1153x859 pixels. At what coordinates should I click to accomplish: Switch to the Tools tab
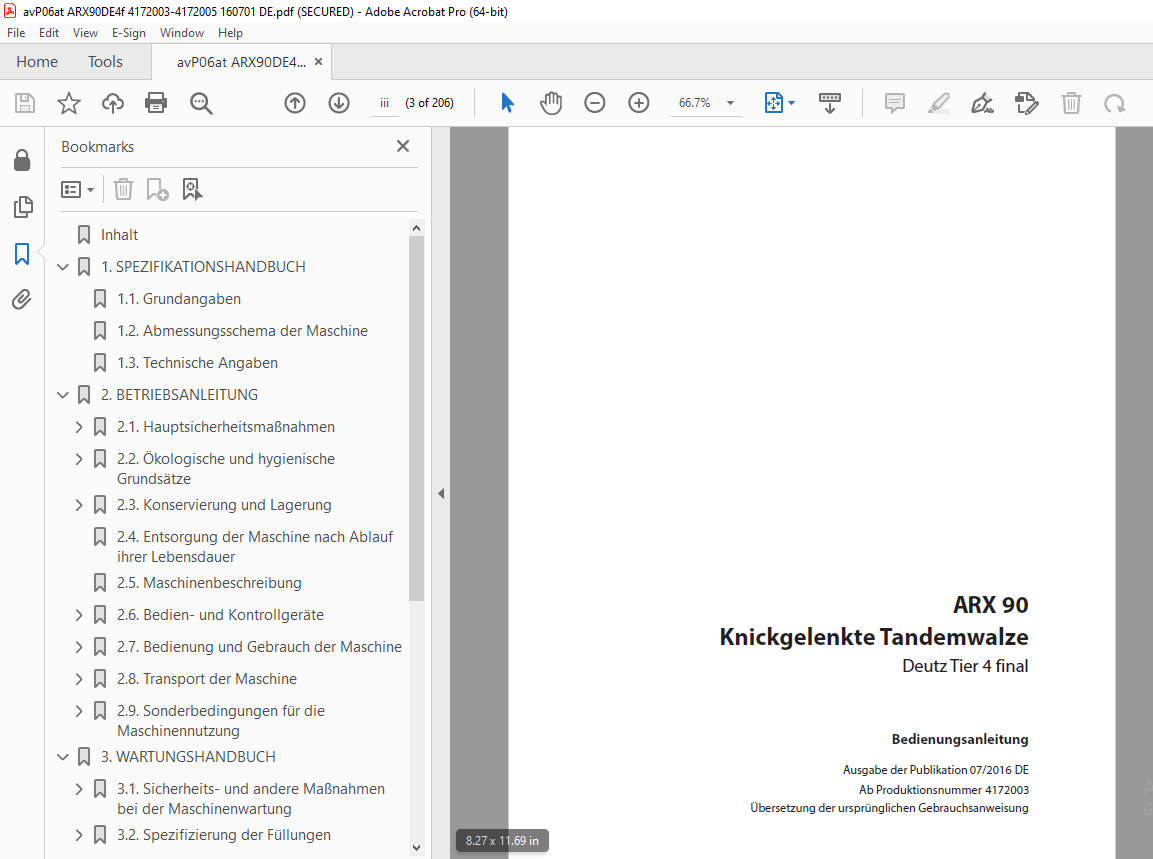click(x=105, y=62)
